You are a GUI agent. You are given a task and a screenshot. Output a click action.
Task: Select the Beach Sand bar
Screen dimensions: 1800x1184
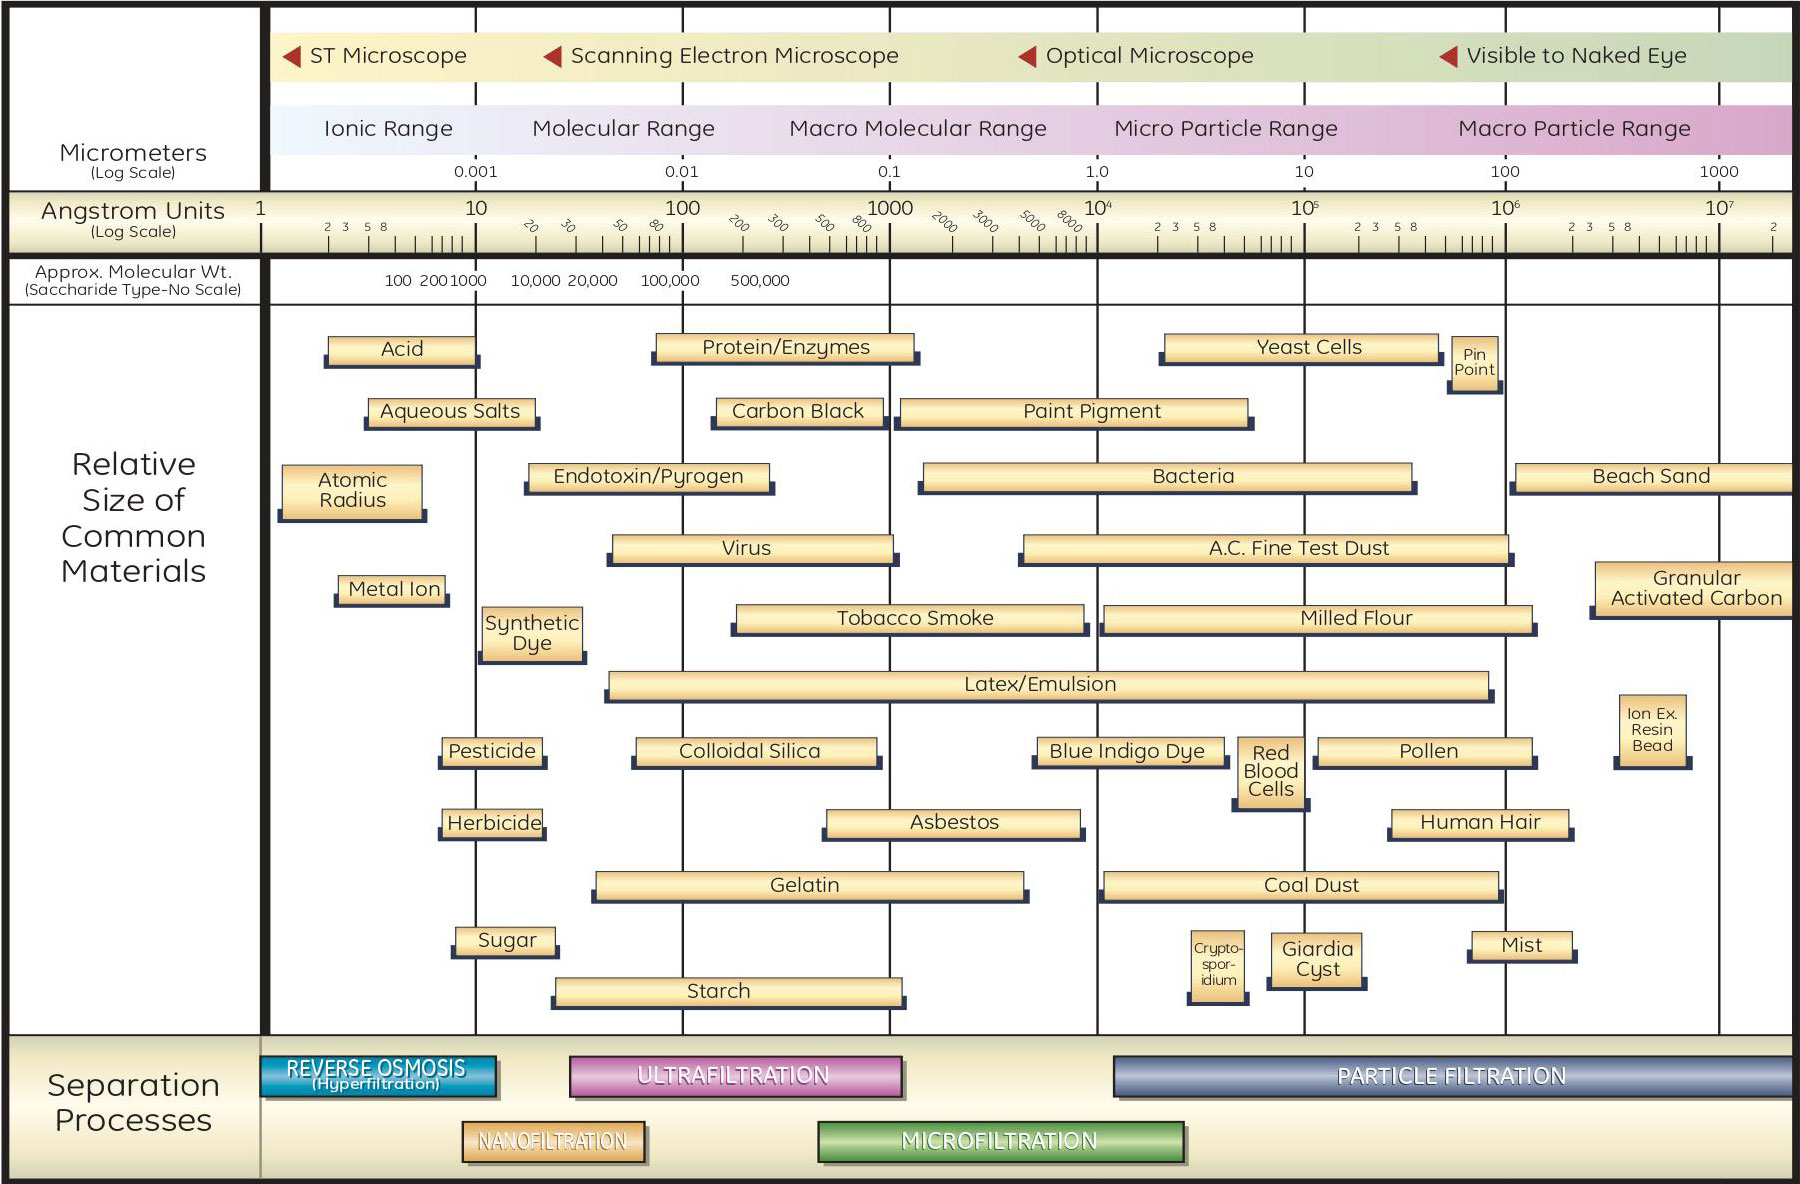tap(1653, 477)
